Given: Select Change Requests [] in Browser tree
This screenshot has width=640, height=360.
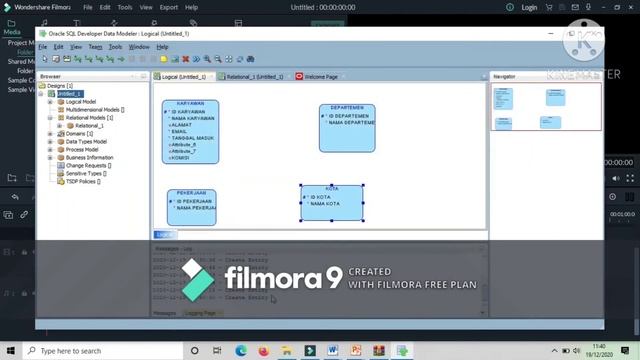Looking at the screenshot, I should click(88, 165).
